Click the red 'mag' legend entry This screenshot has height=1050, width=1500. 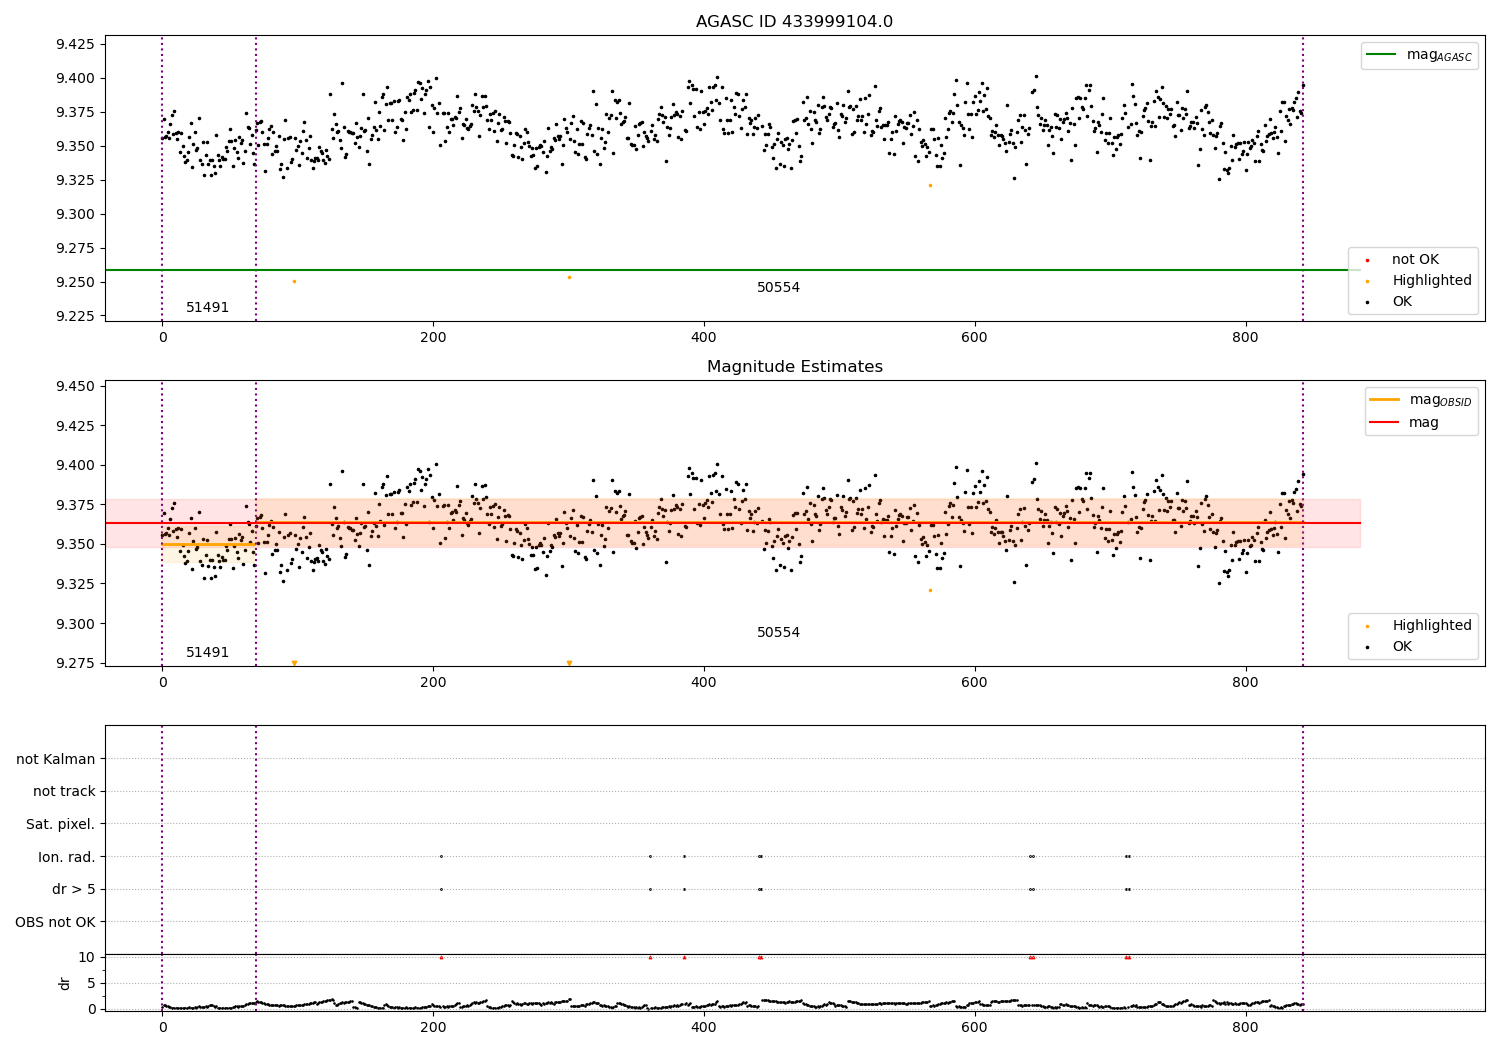[x=1405, y=423]
